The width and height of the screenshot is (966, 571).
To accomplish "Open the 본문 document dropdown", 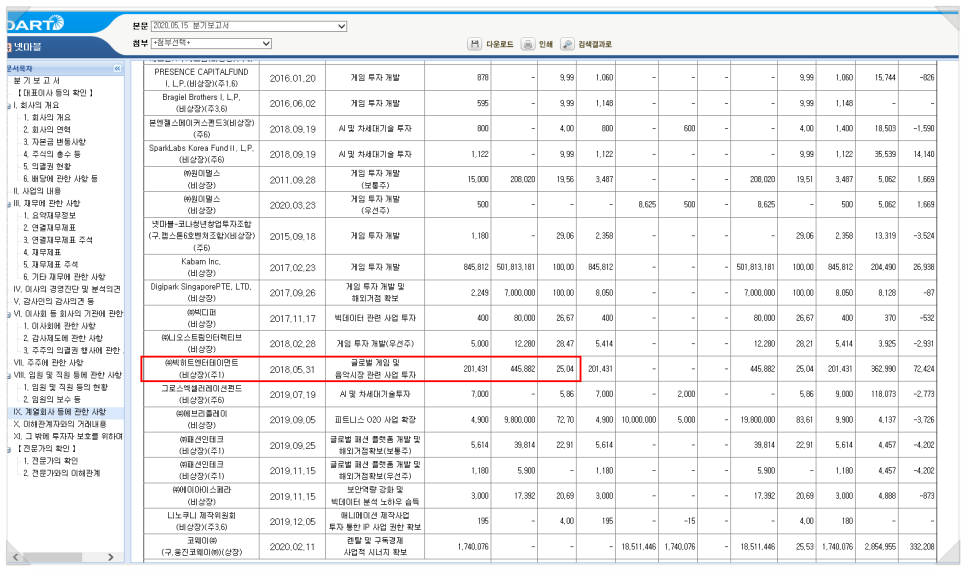I will (x=249, y=26).
